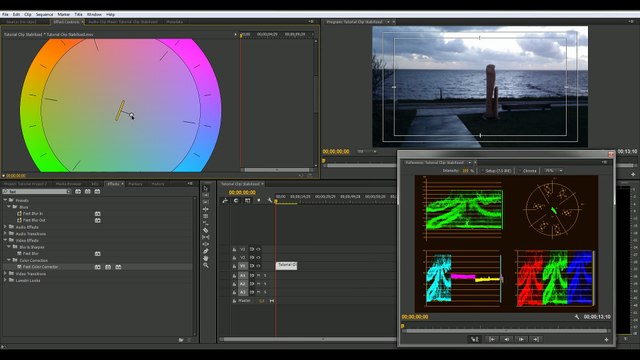This screenshot has width=640, height=360.
Task: Mute audio track A1
Action: (x=258, y=276)
